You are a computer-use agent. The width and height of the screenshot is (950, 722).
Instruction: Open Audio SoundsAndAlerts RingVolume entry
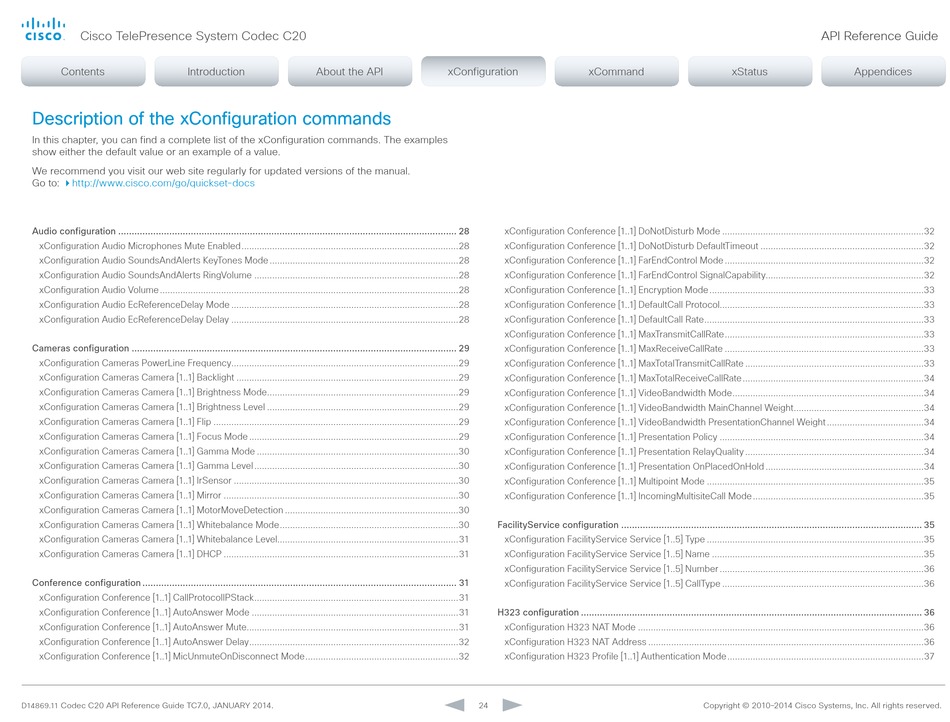(x=254, y=275)
